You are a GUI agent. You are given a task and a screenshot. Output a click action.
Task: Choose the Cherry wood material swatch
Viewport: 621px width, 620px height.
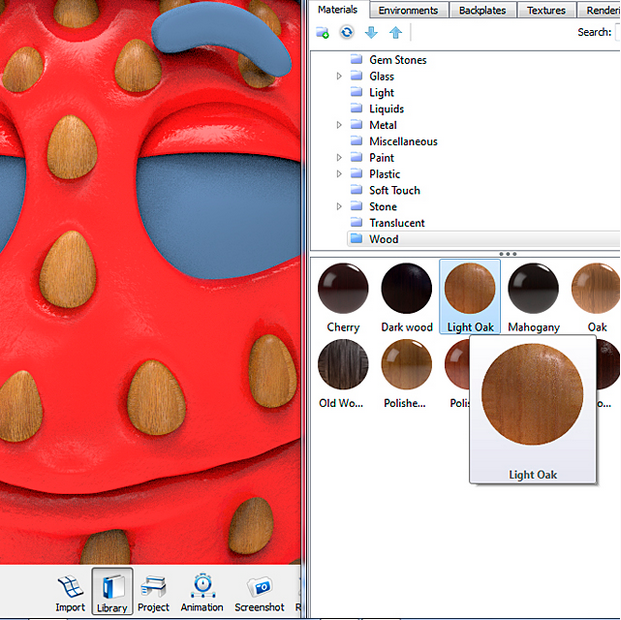coord(343,290)
